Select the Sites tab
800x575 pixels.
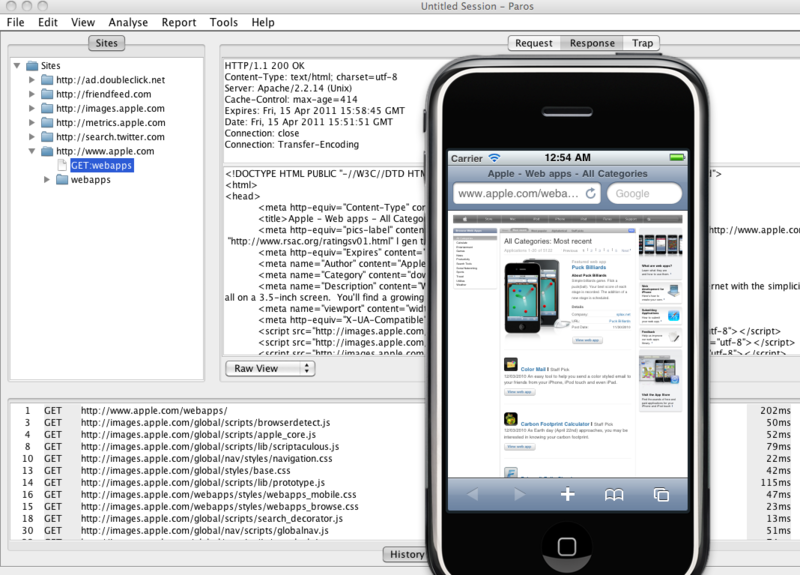pyautogui.click(x=107, y=43)
